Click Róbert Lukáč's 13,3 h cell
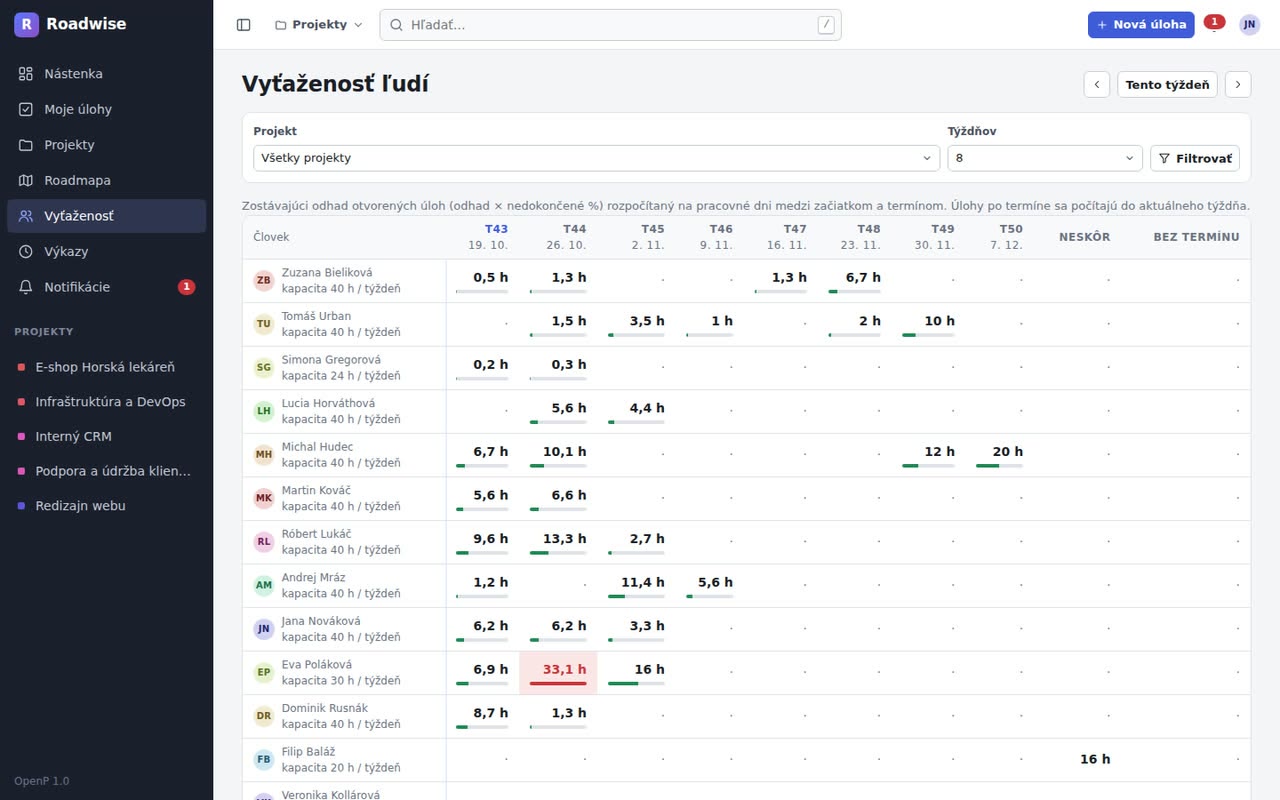 point(558,542)
